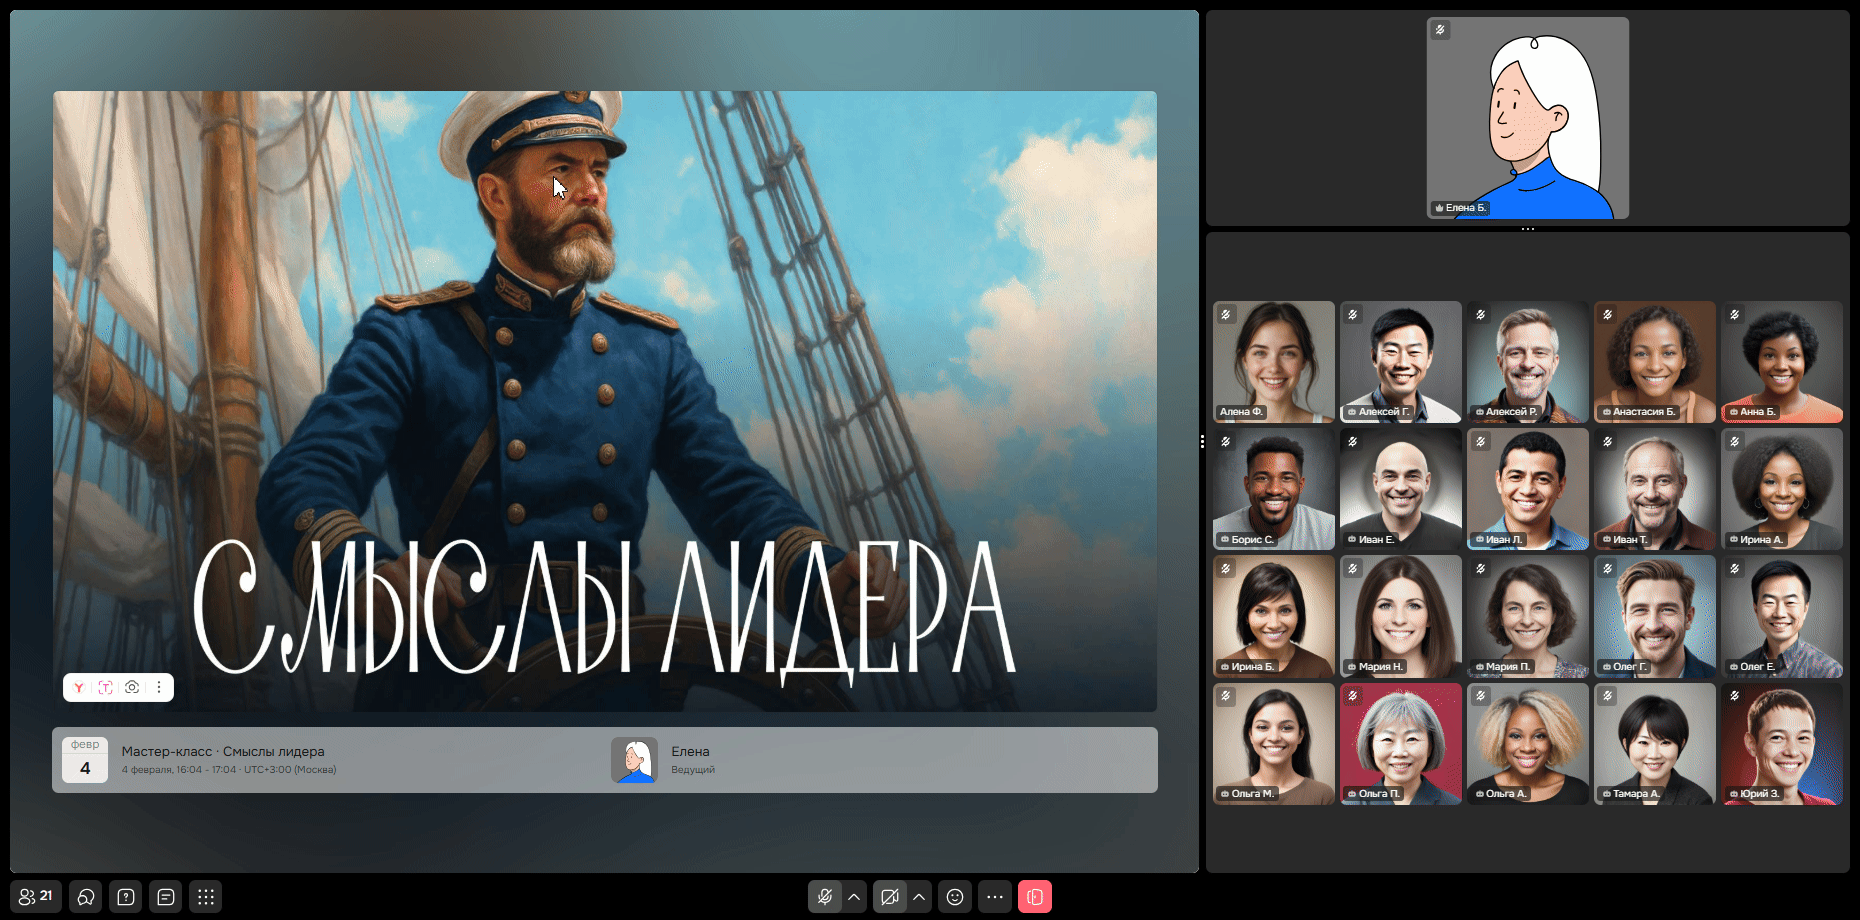Click the recognize text icon on slide
The height and width of the screenshot is (920, 1860).
click(105, 688)
